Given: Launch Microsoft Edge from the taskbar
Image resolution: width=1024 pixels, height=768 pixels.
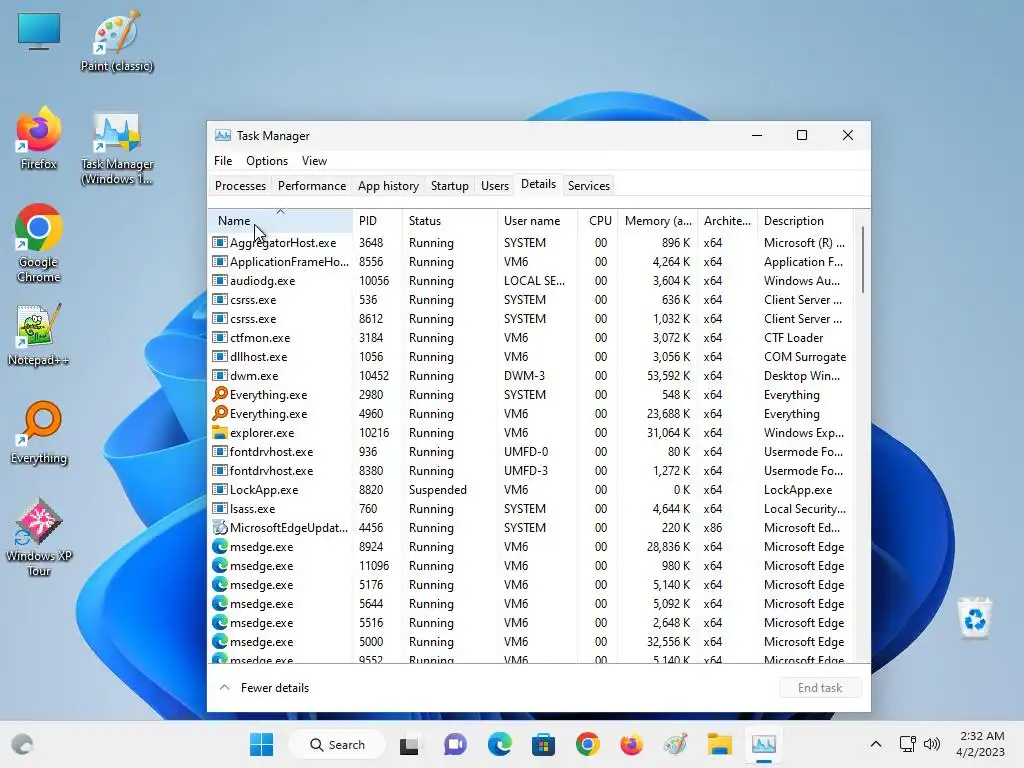Looking at the screenshot, I should 500,744.
